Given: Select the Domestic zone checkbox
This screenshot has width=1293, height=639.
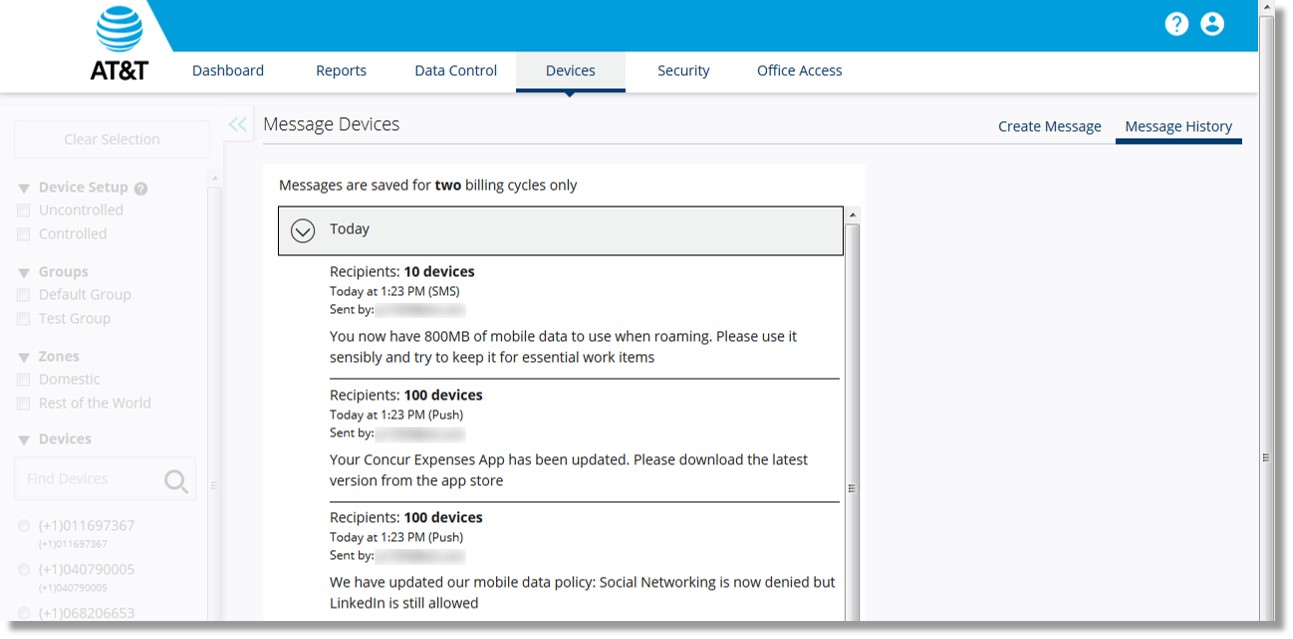Looking at the screenshot, I should (x=23, y=379).
